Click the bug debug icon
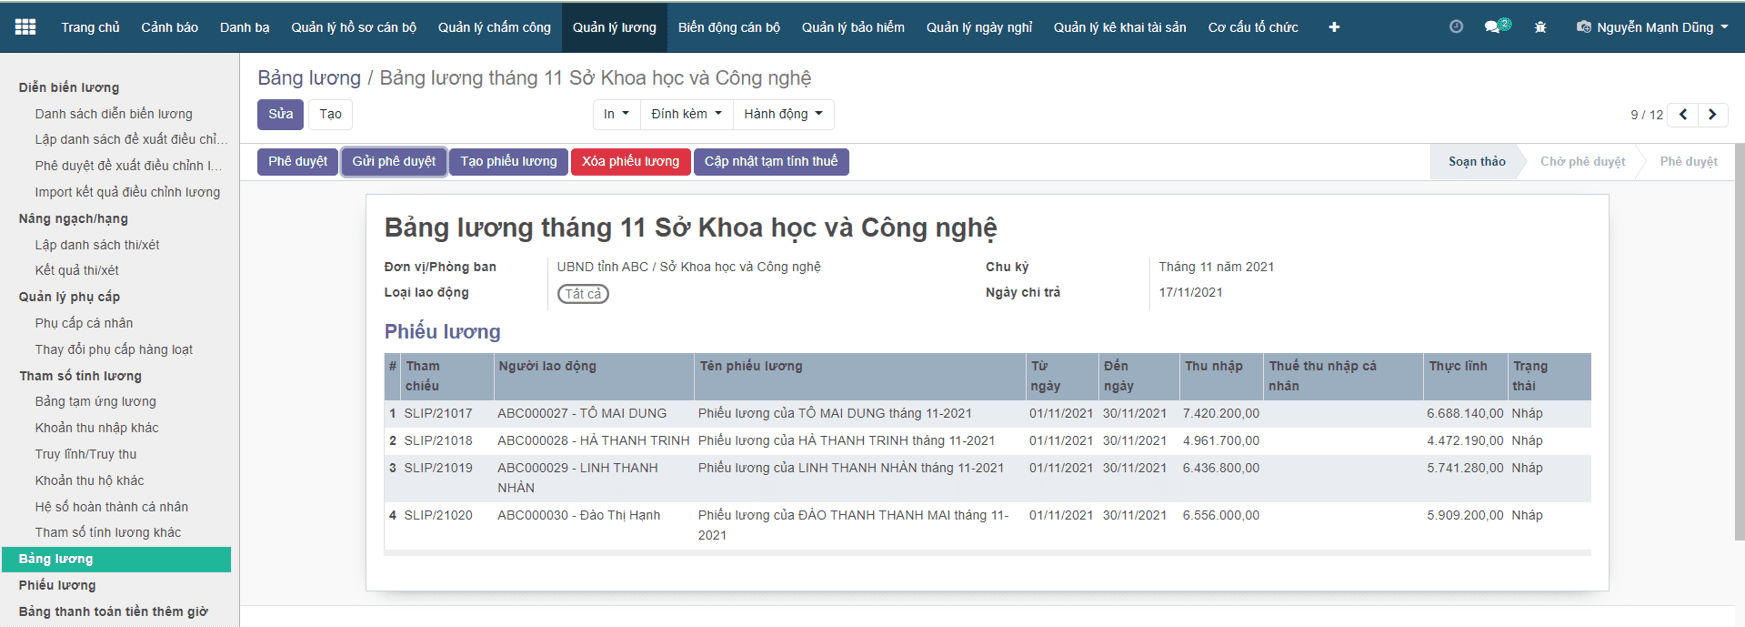 pyautogui.click(x=1540, y=27)
